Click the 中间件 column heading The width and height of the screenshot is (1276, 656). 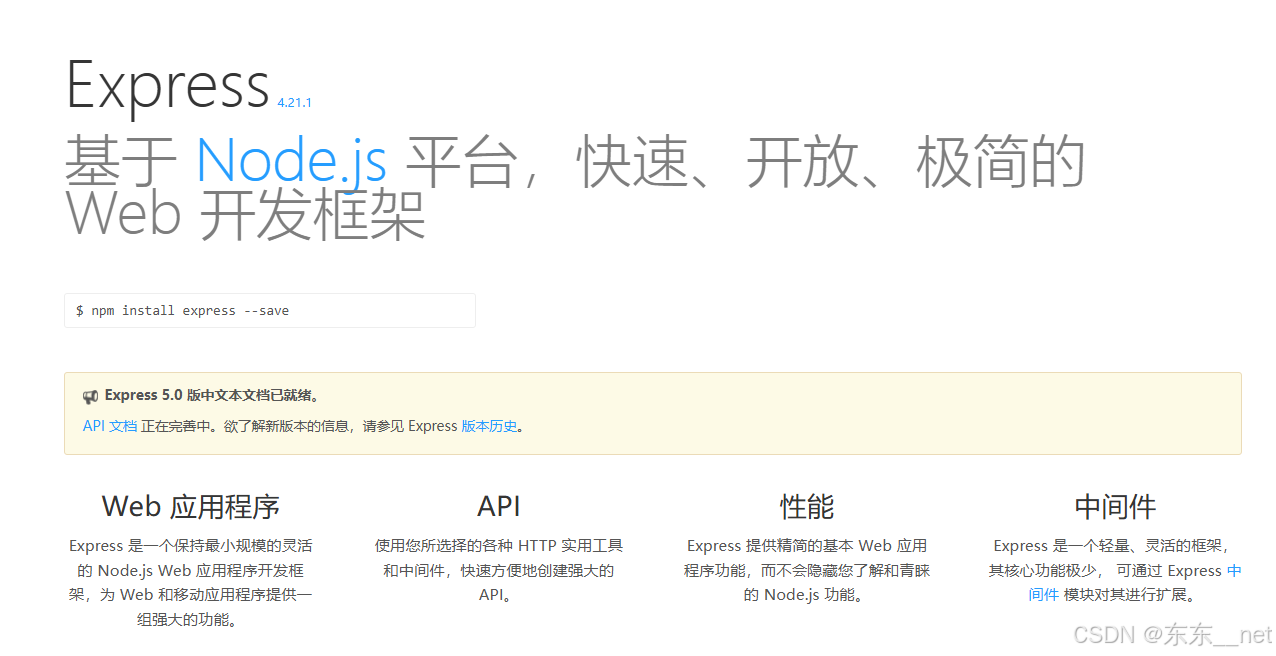[1115, 507]
